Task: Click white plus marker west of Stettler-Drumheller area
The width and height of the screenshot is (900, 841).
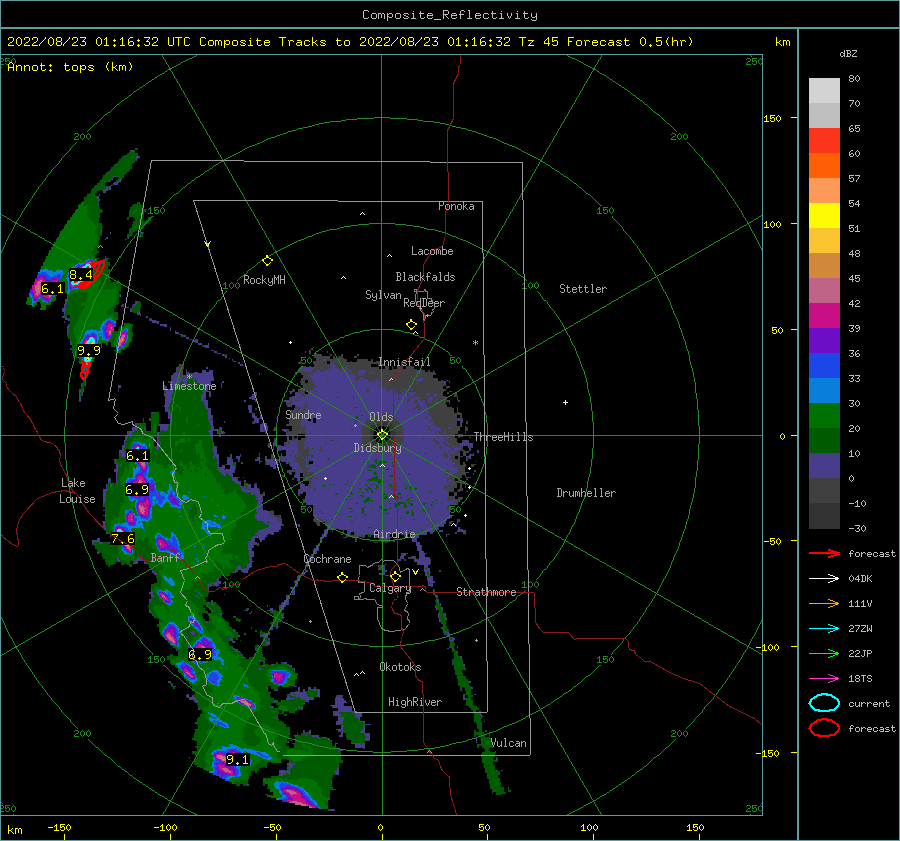Action: (x=565, y=402)
